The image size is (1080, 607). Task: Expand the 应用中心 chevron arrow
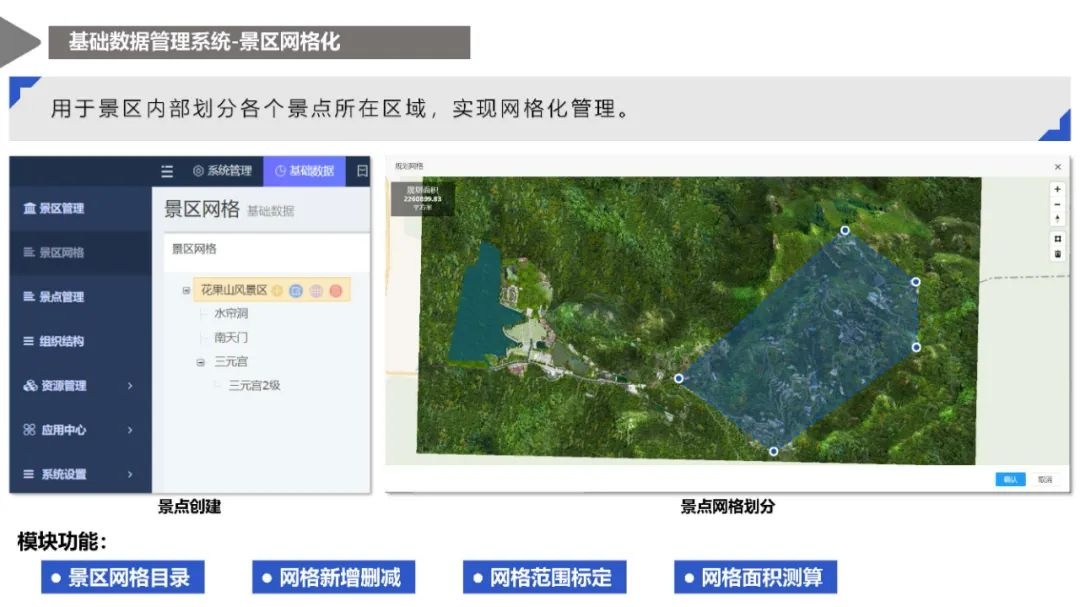(129, 429)
